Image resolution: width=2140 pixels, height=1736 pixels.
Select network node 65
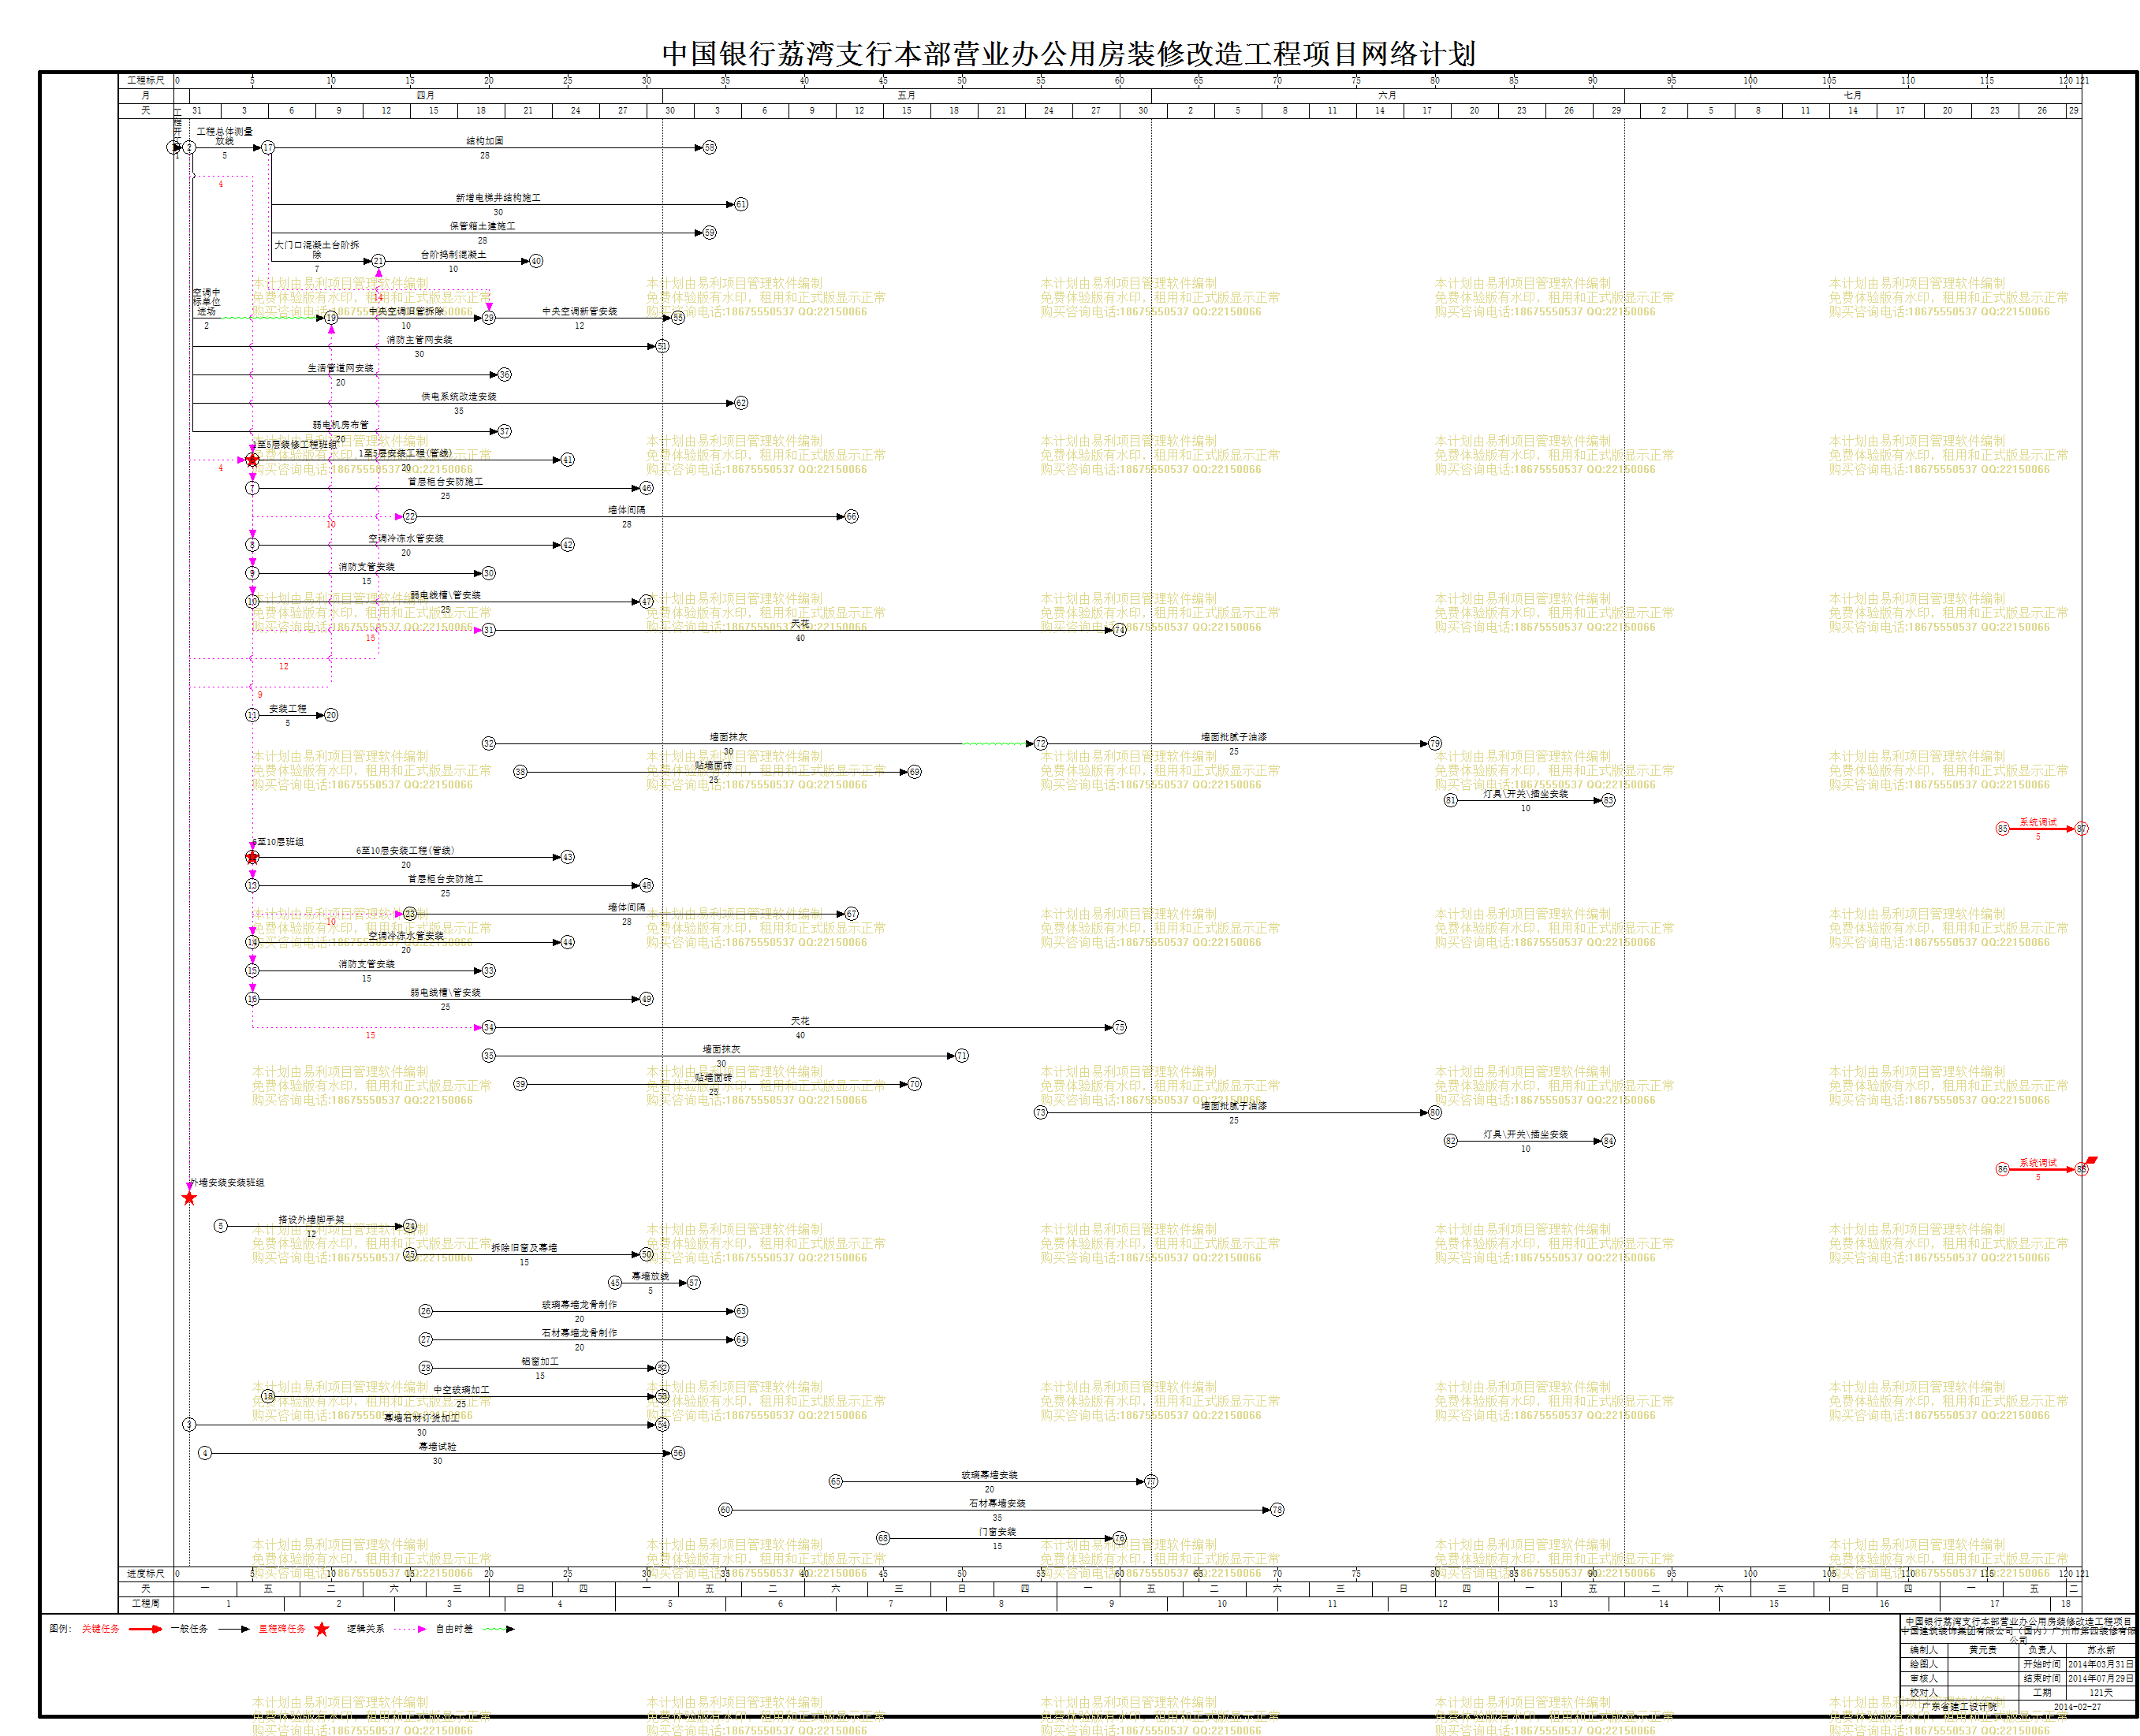tap(836, 1482)
